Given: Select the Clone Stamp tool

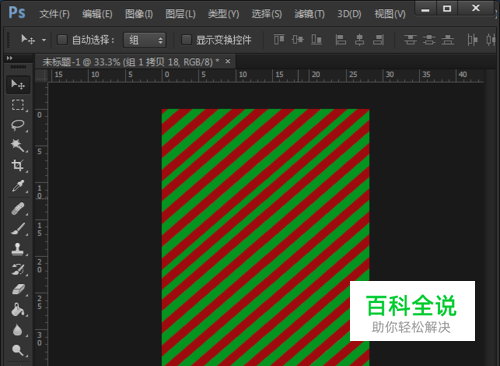Looking at the screenshot, I should [x=18, y=249].
